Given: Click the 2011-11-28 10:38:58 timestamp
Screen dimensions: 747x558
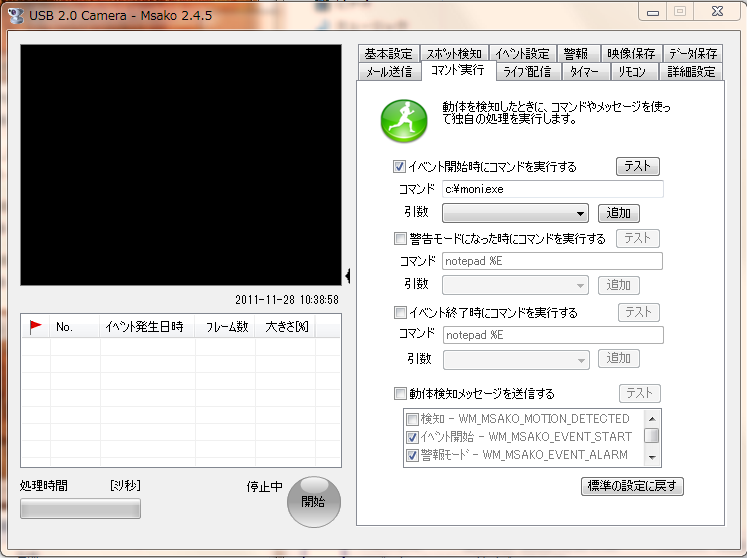Looking at the screenshot, I should (x=287, y=300).
